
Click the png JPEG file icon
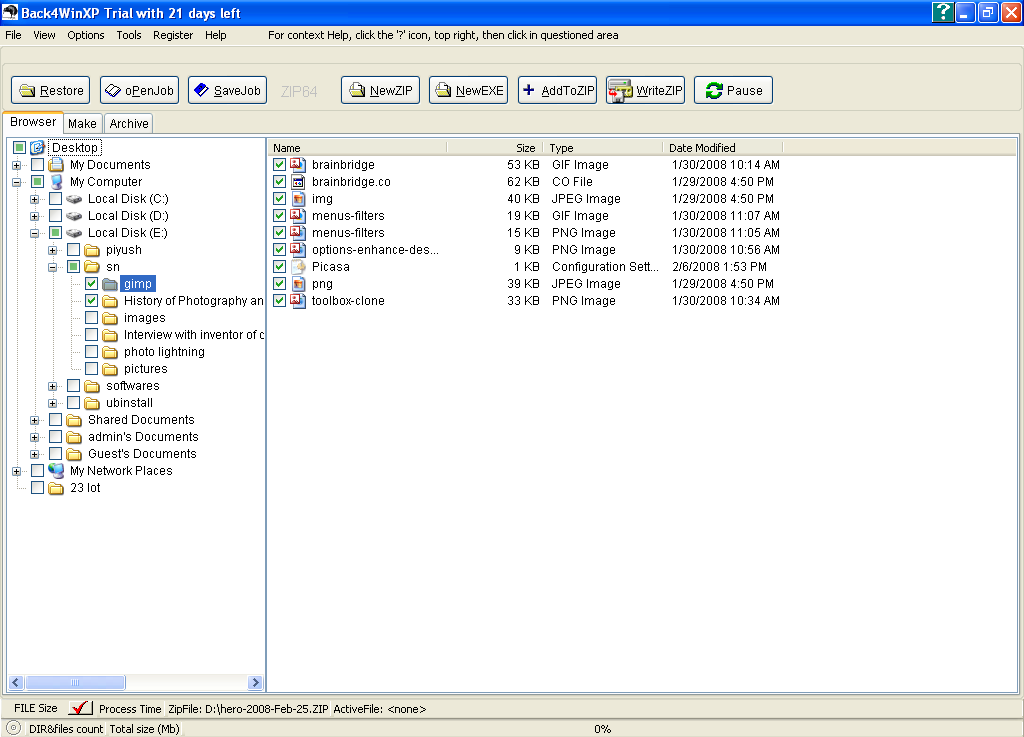coord(298,283)
